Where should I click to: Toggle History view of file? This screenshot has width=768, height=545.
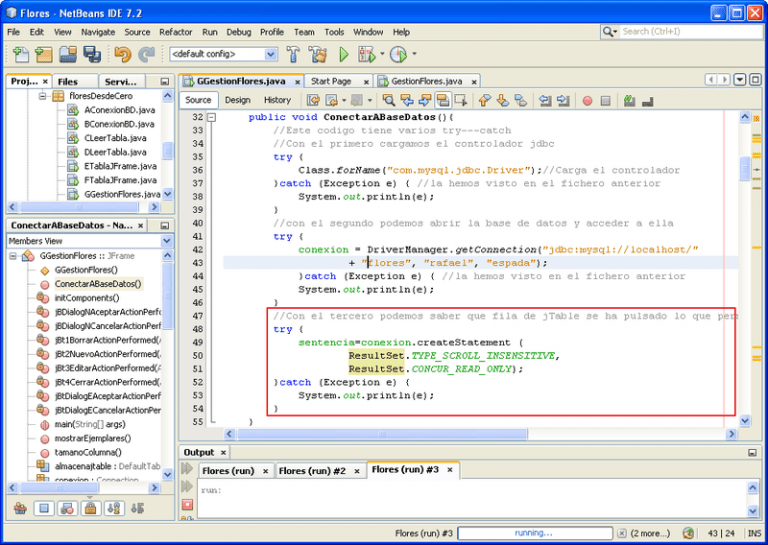(x=277, y=100)
